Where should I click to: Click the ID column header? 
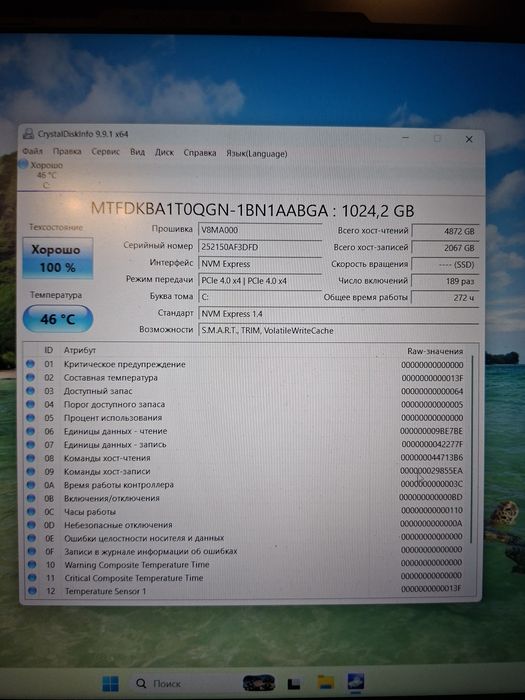pyautogui.click(x=49, y=350)
